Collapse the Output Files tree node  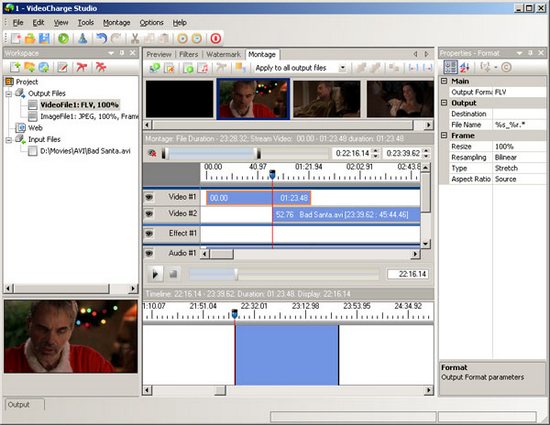pos(9,94)
